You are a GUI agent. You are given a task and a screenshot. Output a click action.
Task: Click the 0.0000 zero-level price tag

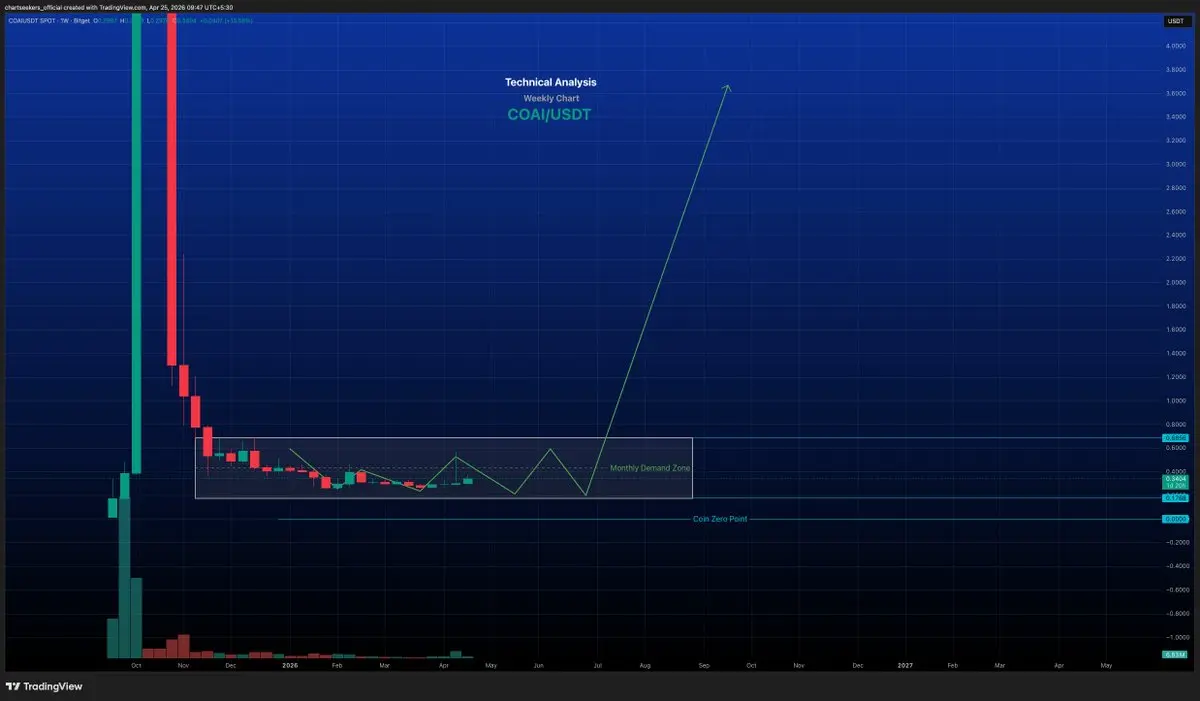pos(1174,519)
